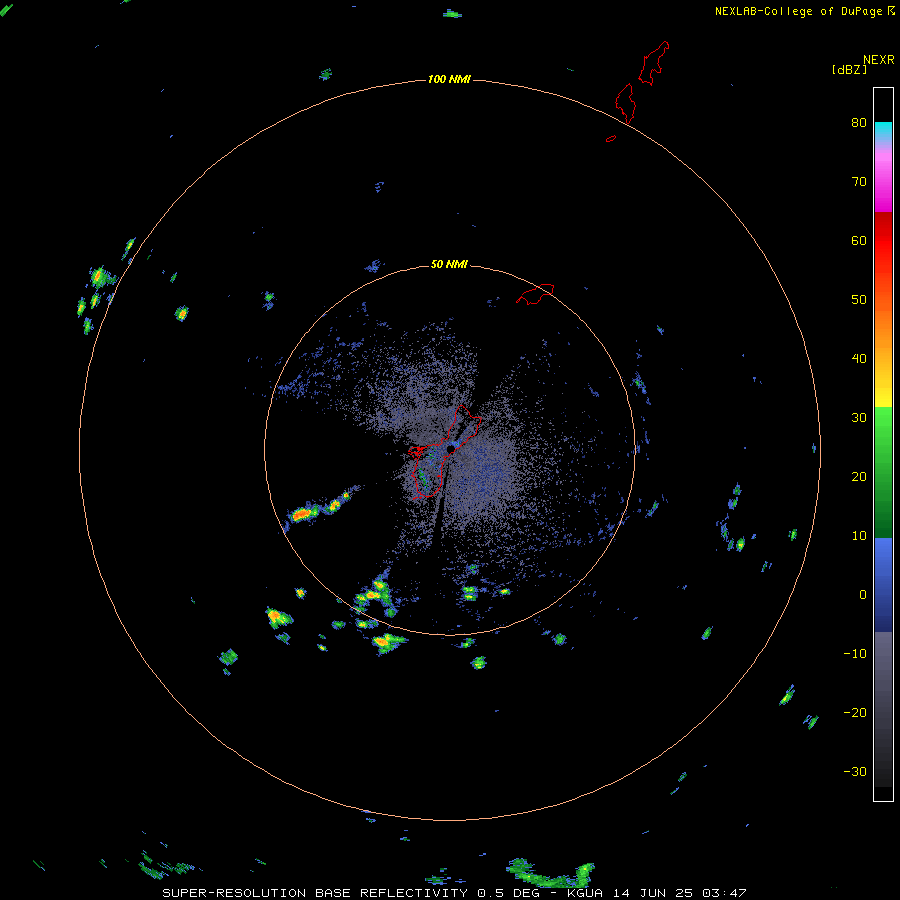Click the 50 NMI range ring label
The image size is (900, 900).
pyautogui.click(x=449, y=265)
